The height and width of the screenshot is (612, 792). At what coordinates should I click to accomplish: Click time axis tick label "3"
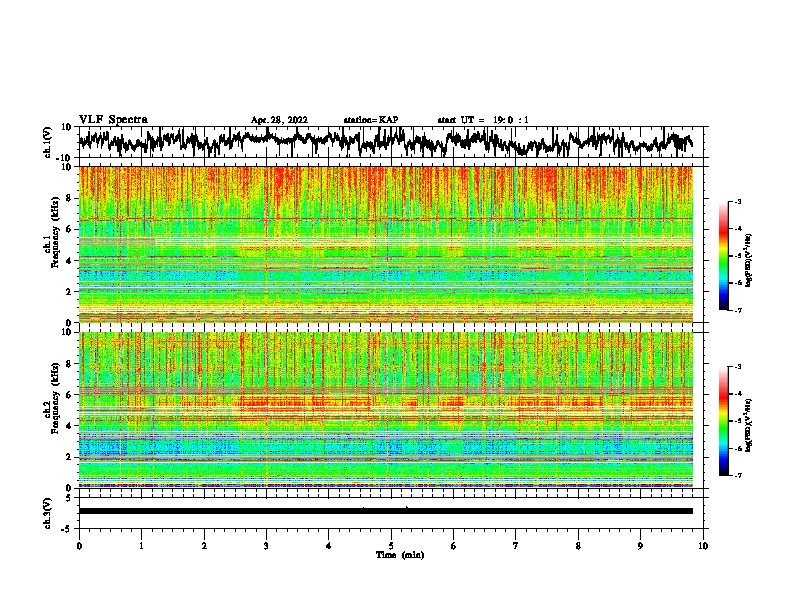tap(266, 546)
